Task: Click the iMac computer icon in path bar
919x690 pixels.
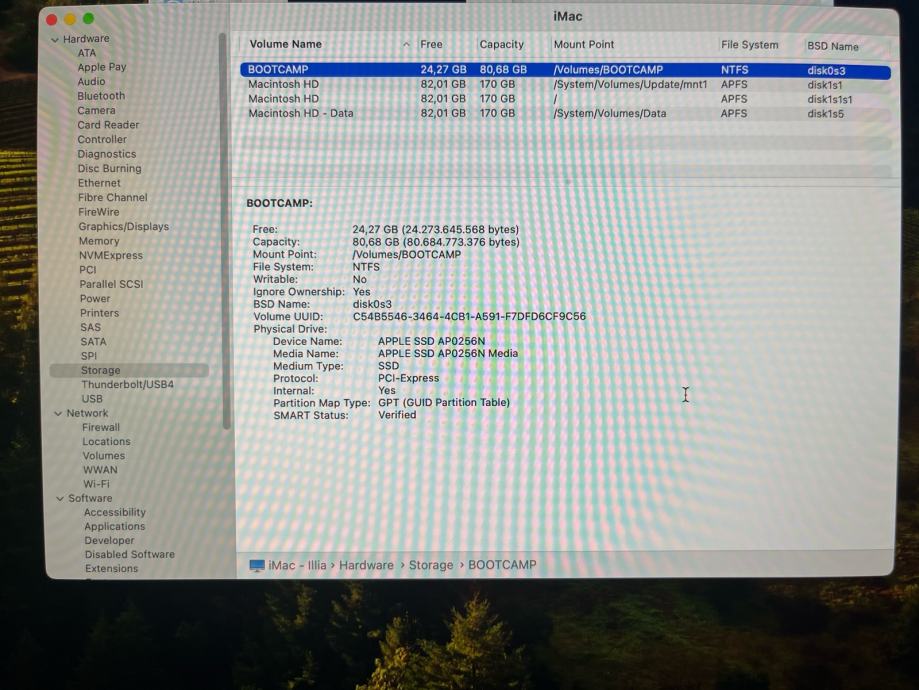Action: tap(257, 565)
